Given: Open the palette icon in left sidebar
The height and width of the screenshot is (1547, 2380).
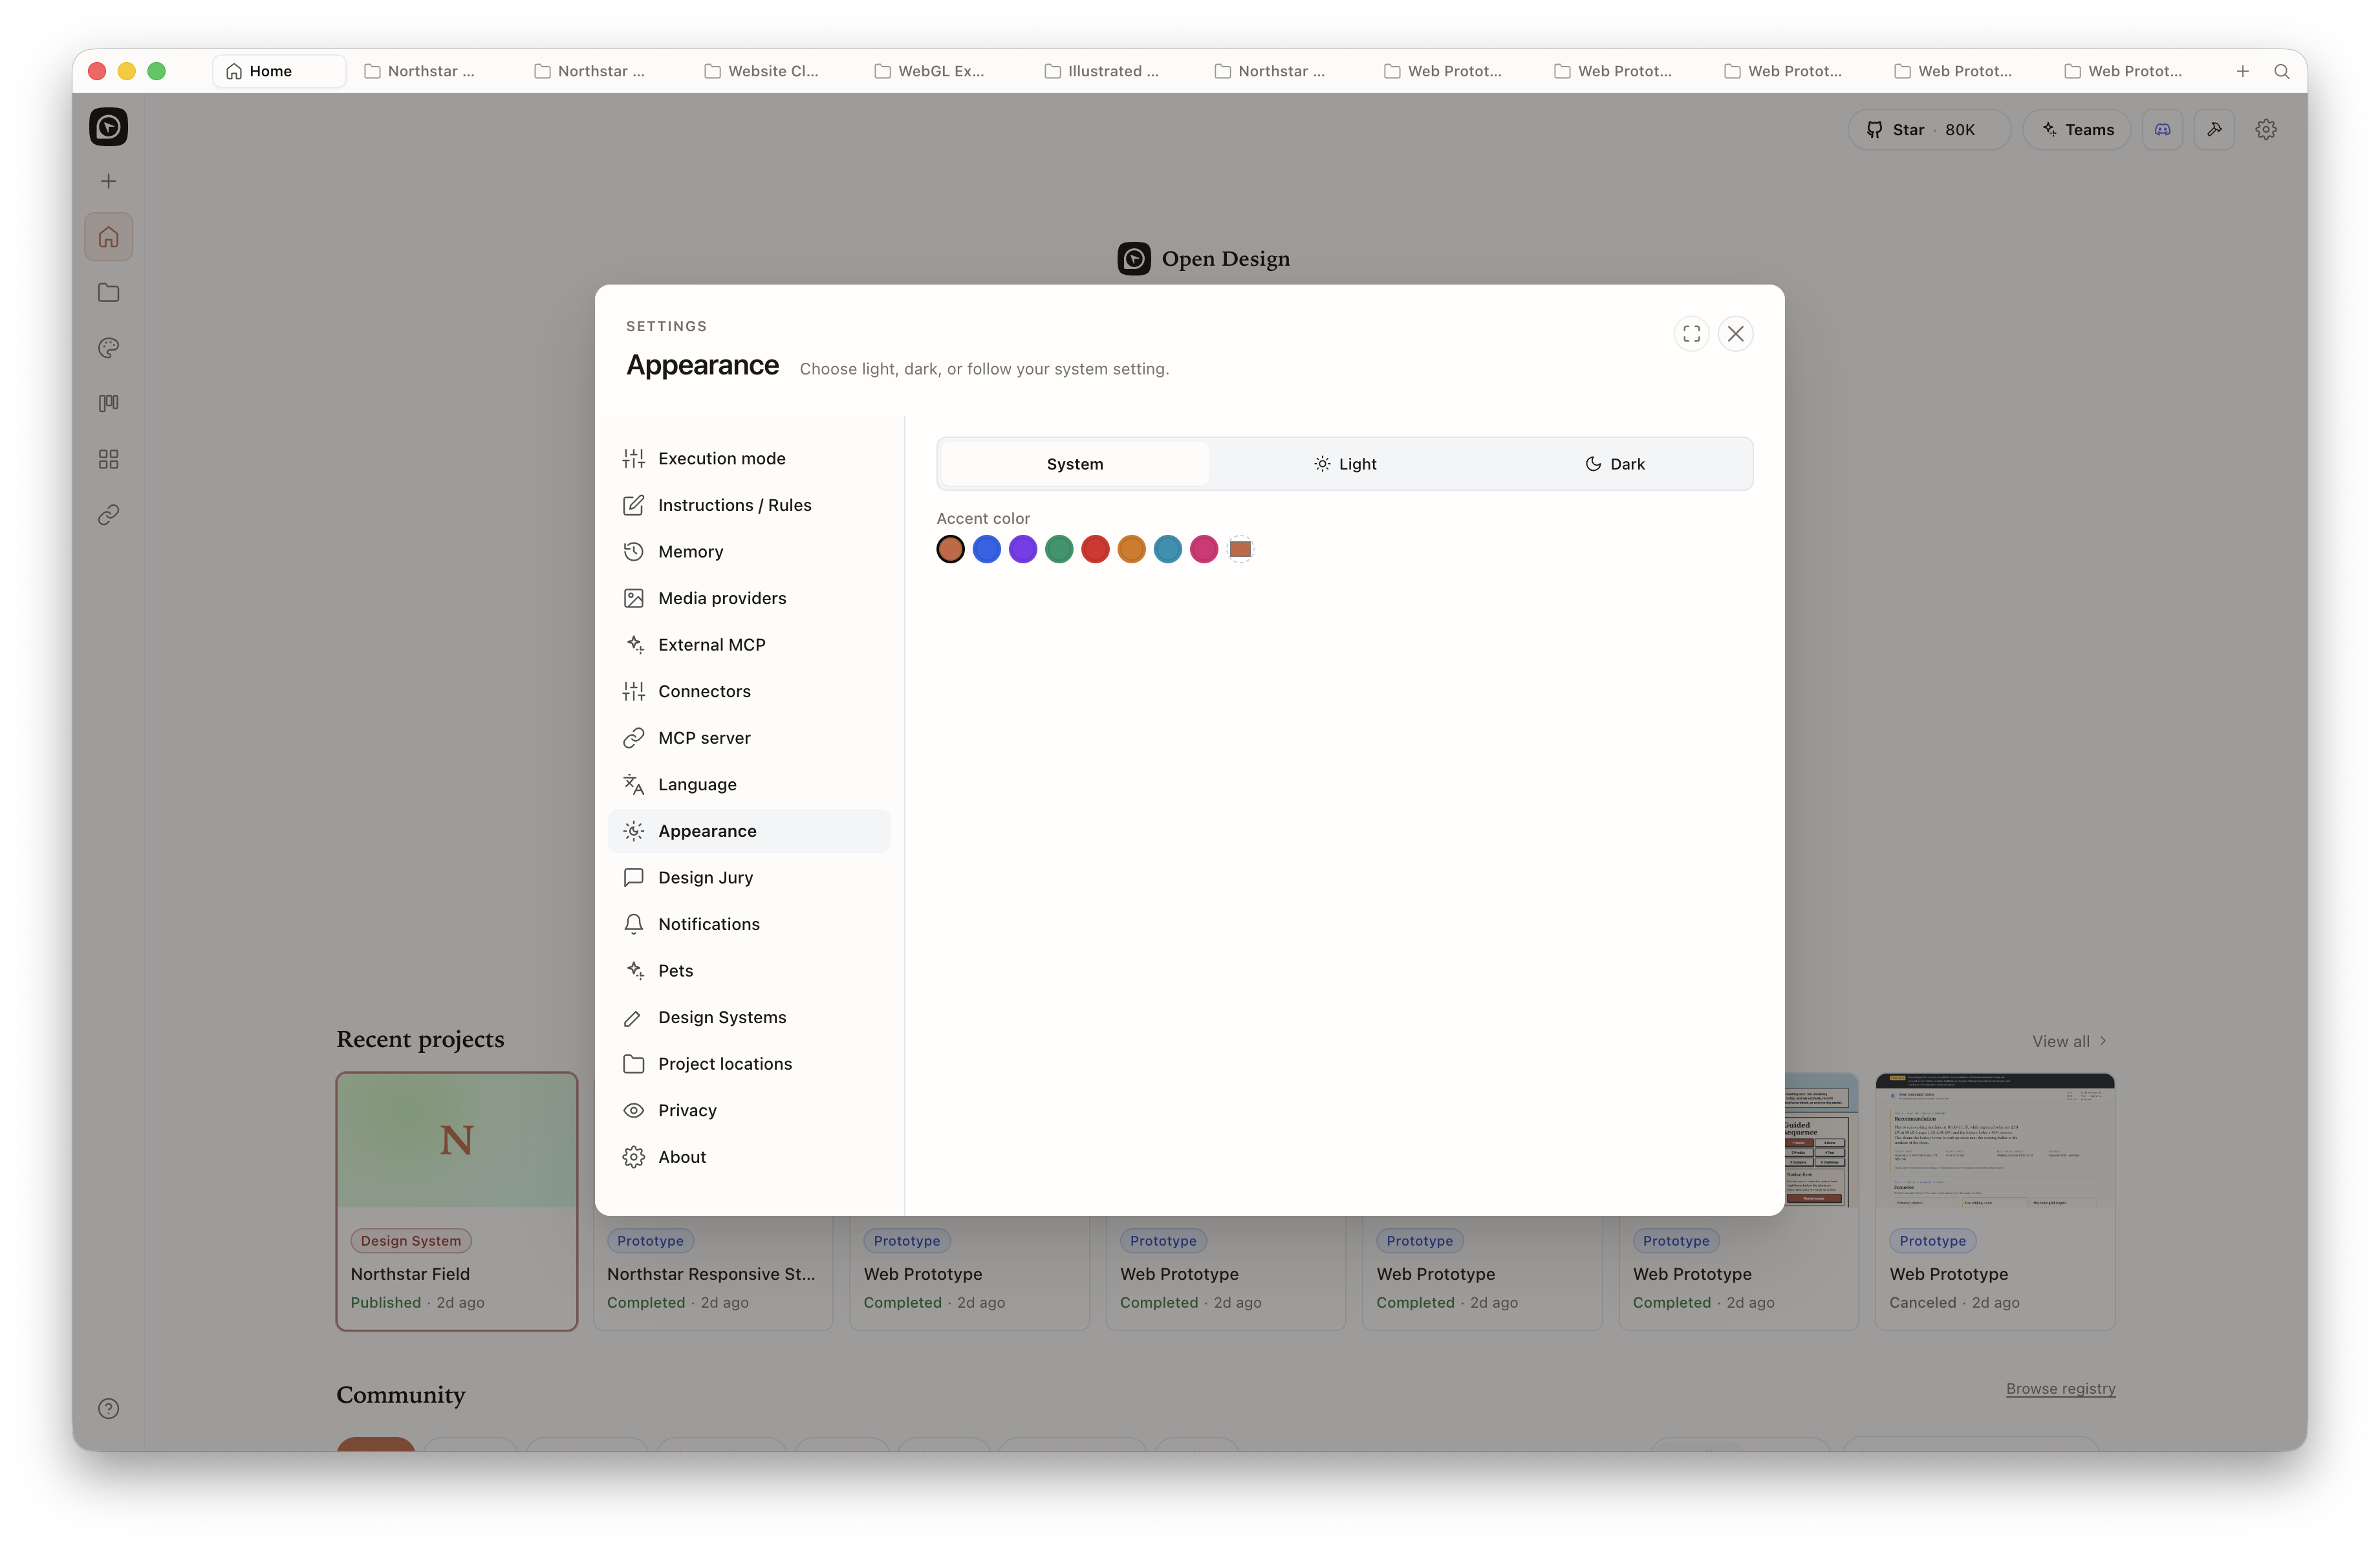Looking at the screenshot, I should point(108,348).
